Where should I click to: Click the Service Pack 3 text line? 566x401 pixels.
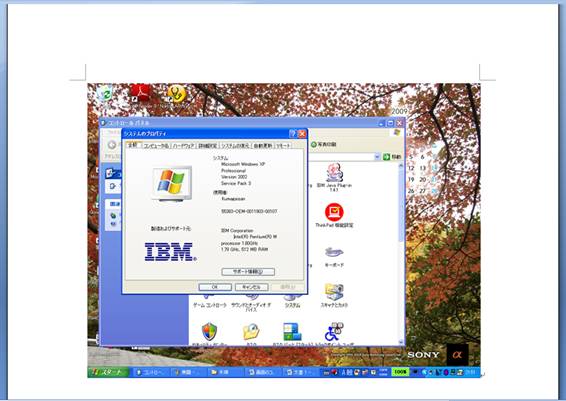(x=236, y=183)
